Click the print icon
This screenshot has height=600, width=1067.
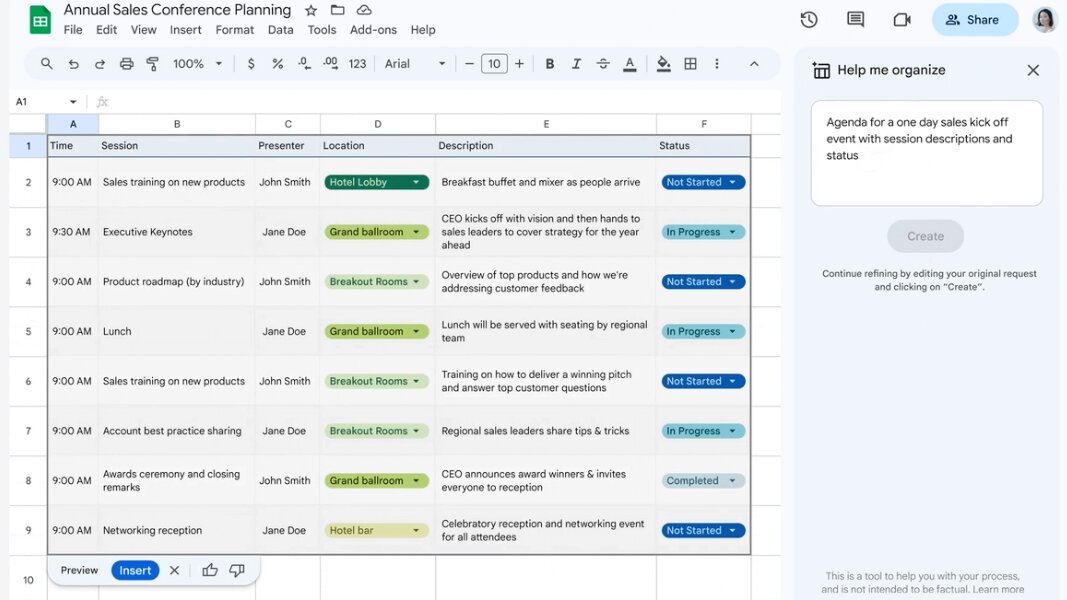126,64
